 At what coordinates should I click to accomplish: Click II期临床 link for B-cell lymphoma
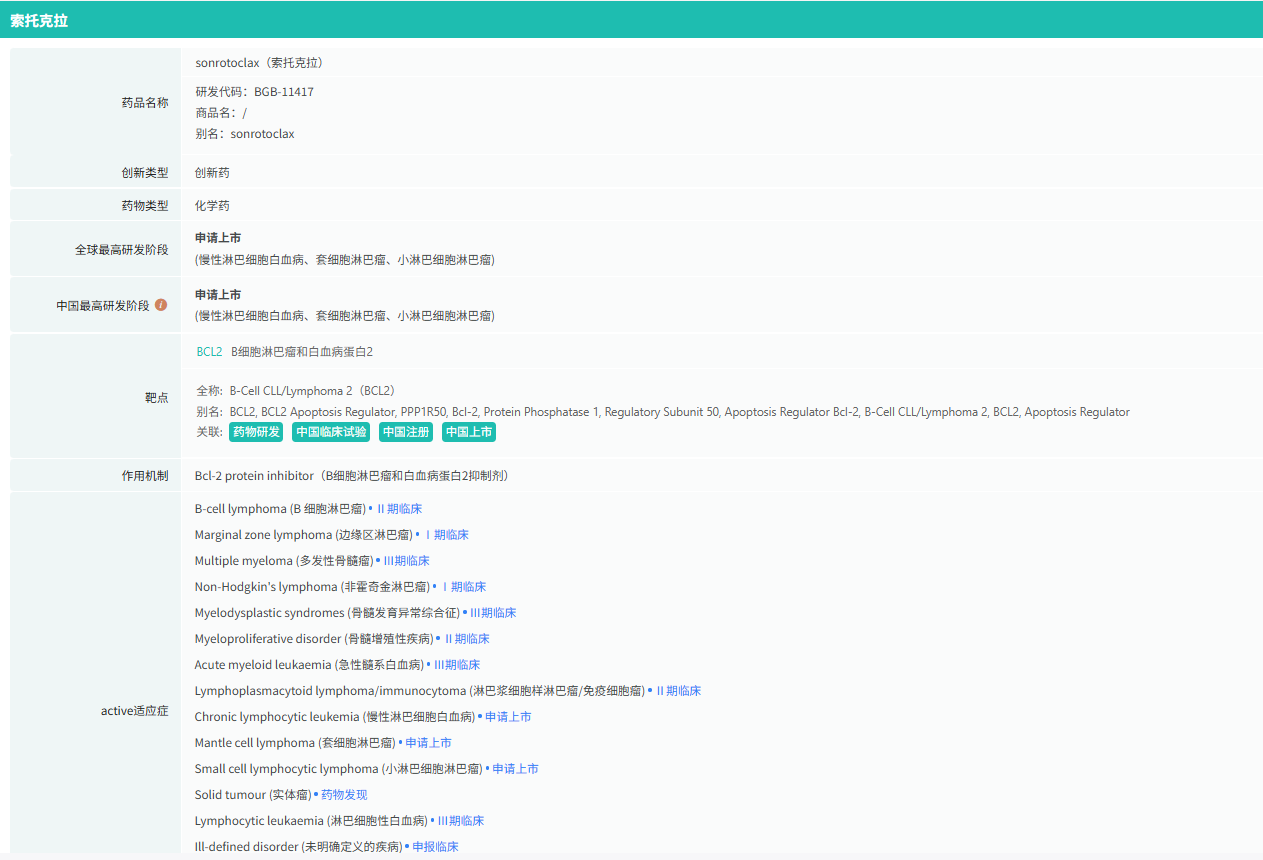click(x=399, y=509)
